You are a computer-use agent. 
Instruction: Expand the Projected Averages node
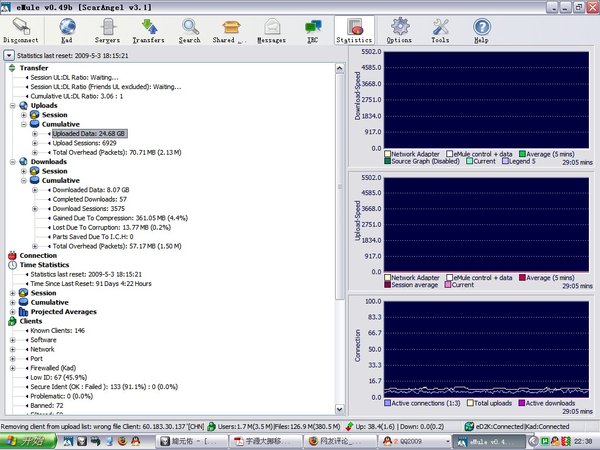point(12,312)
